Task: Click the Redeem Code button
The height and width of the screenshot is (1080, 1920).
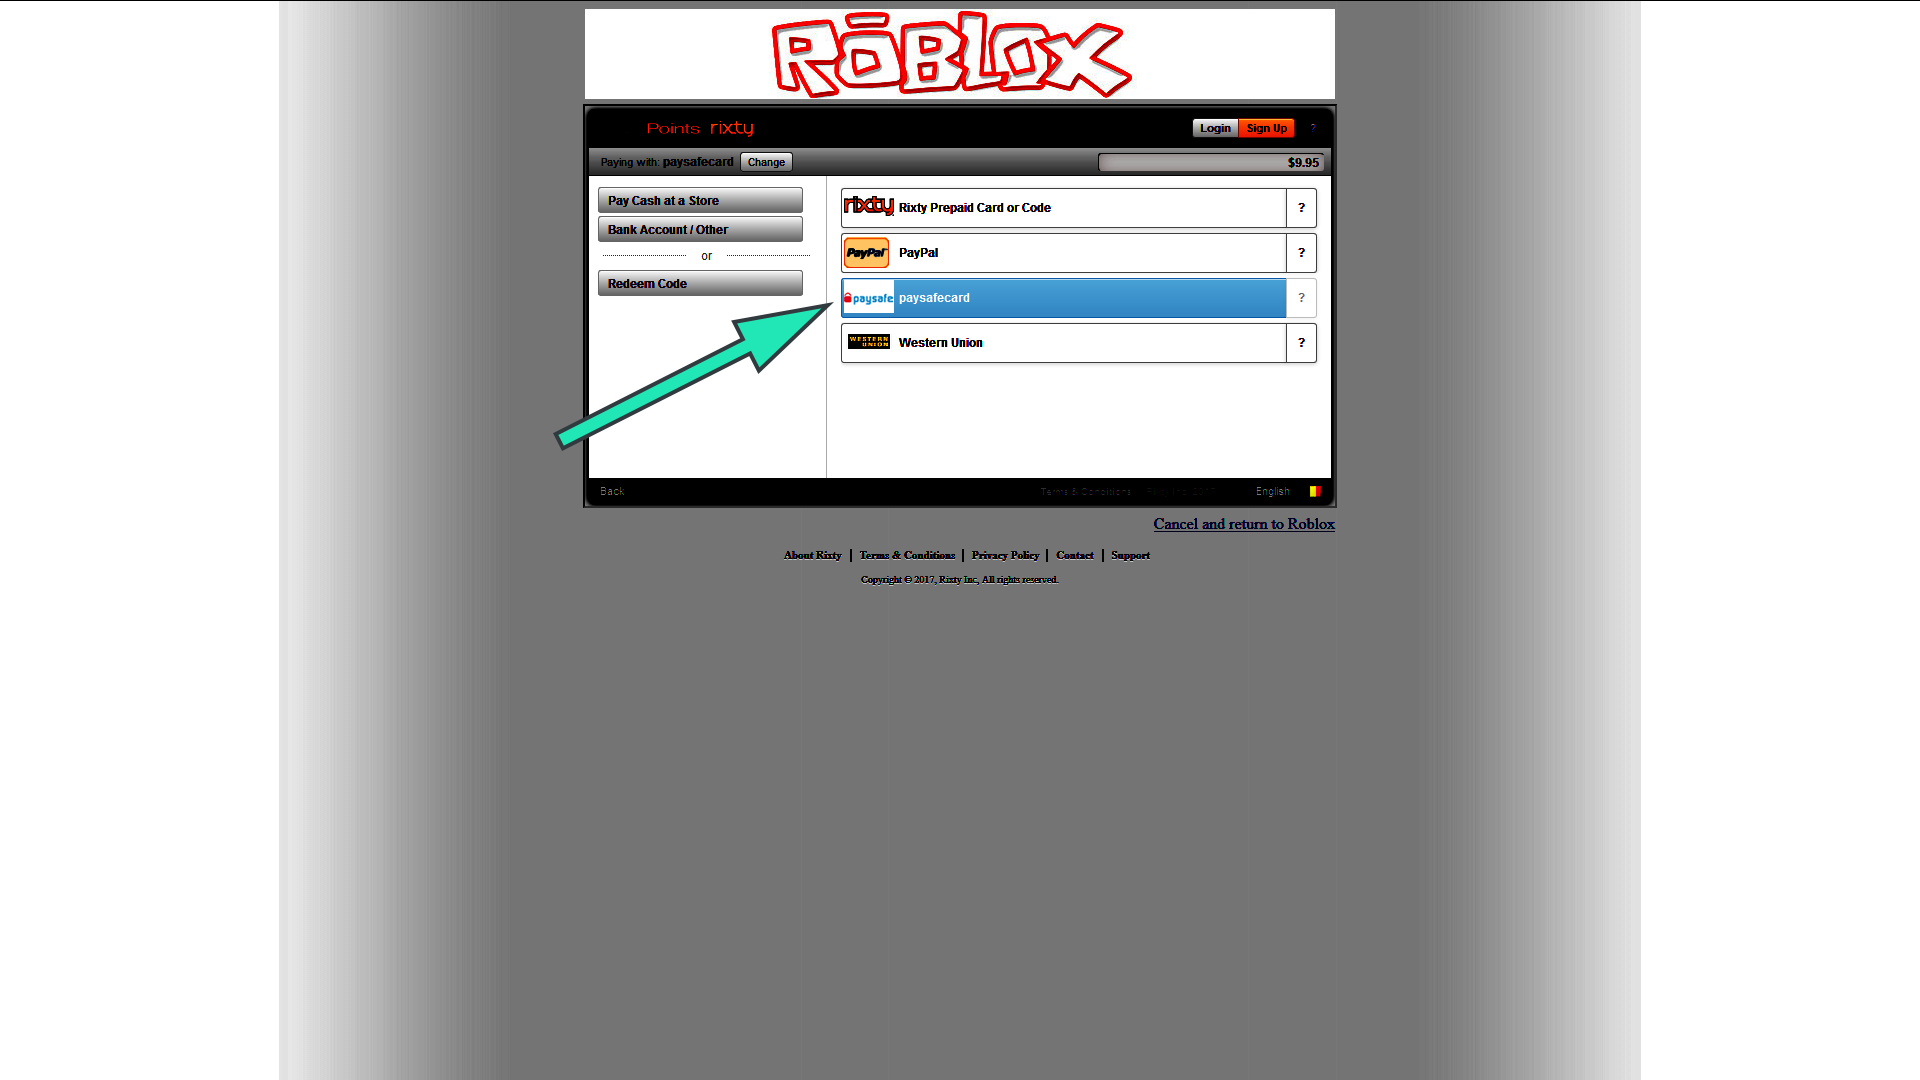Action: tap(702, 284)
